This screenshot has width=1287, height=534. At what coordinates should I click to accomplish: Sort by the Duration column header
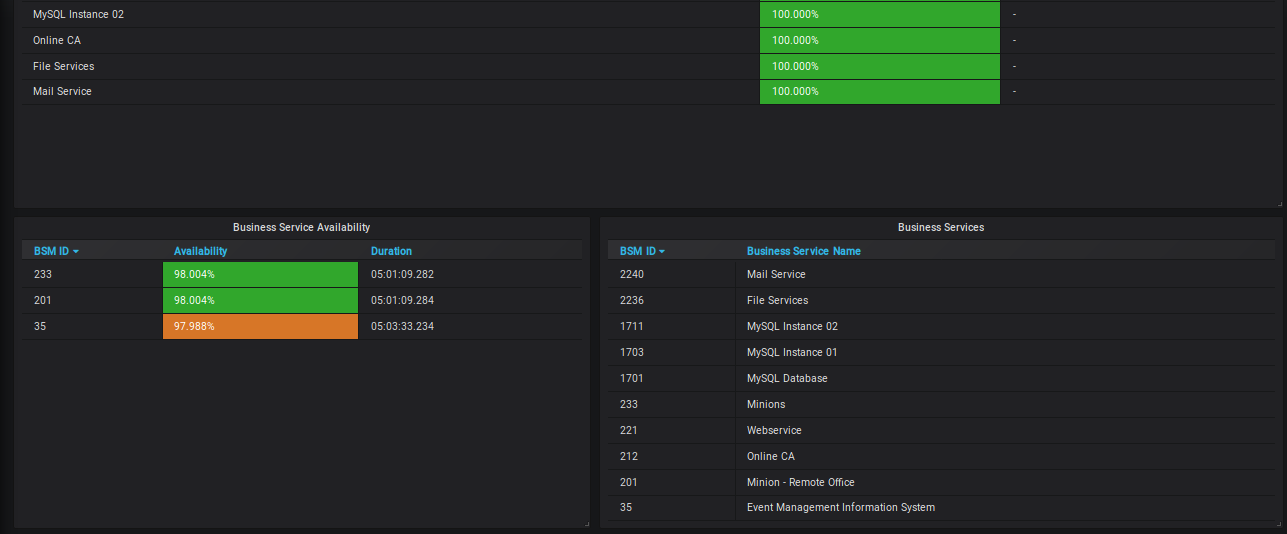391,252
